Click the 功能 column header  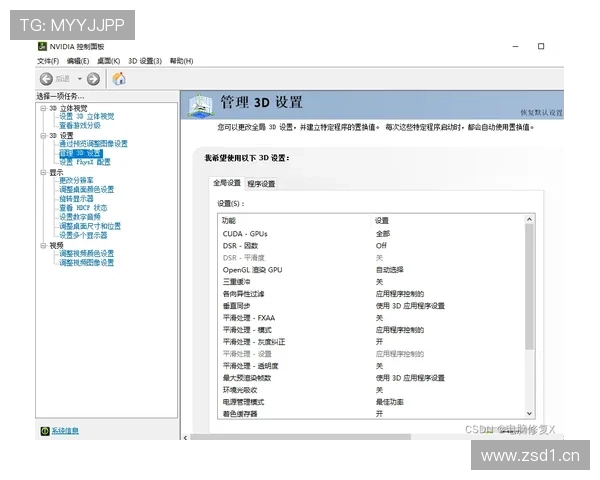[x=295, y=221]
